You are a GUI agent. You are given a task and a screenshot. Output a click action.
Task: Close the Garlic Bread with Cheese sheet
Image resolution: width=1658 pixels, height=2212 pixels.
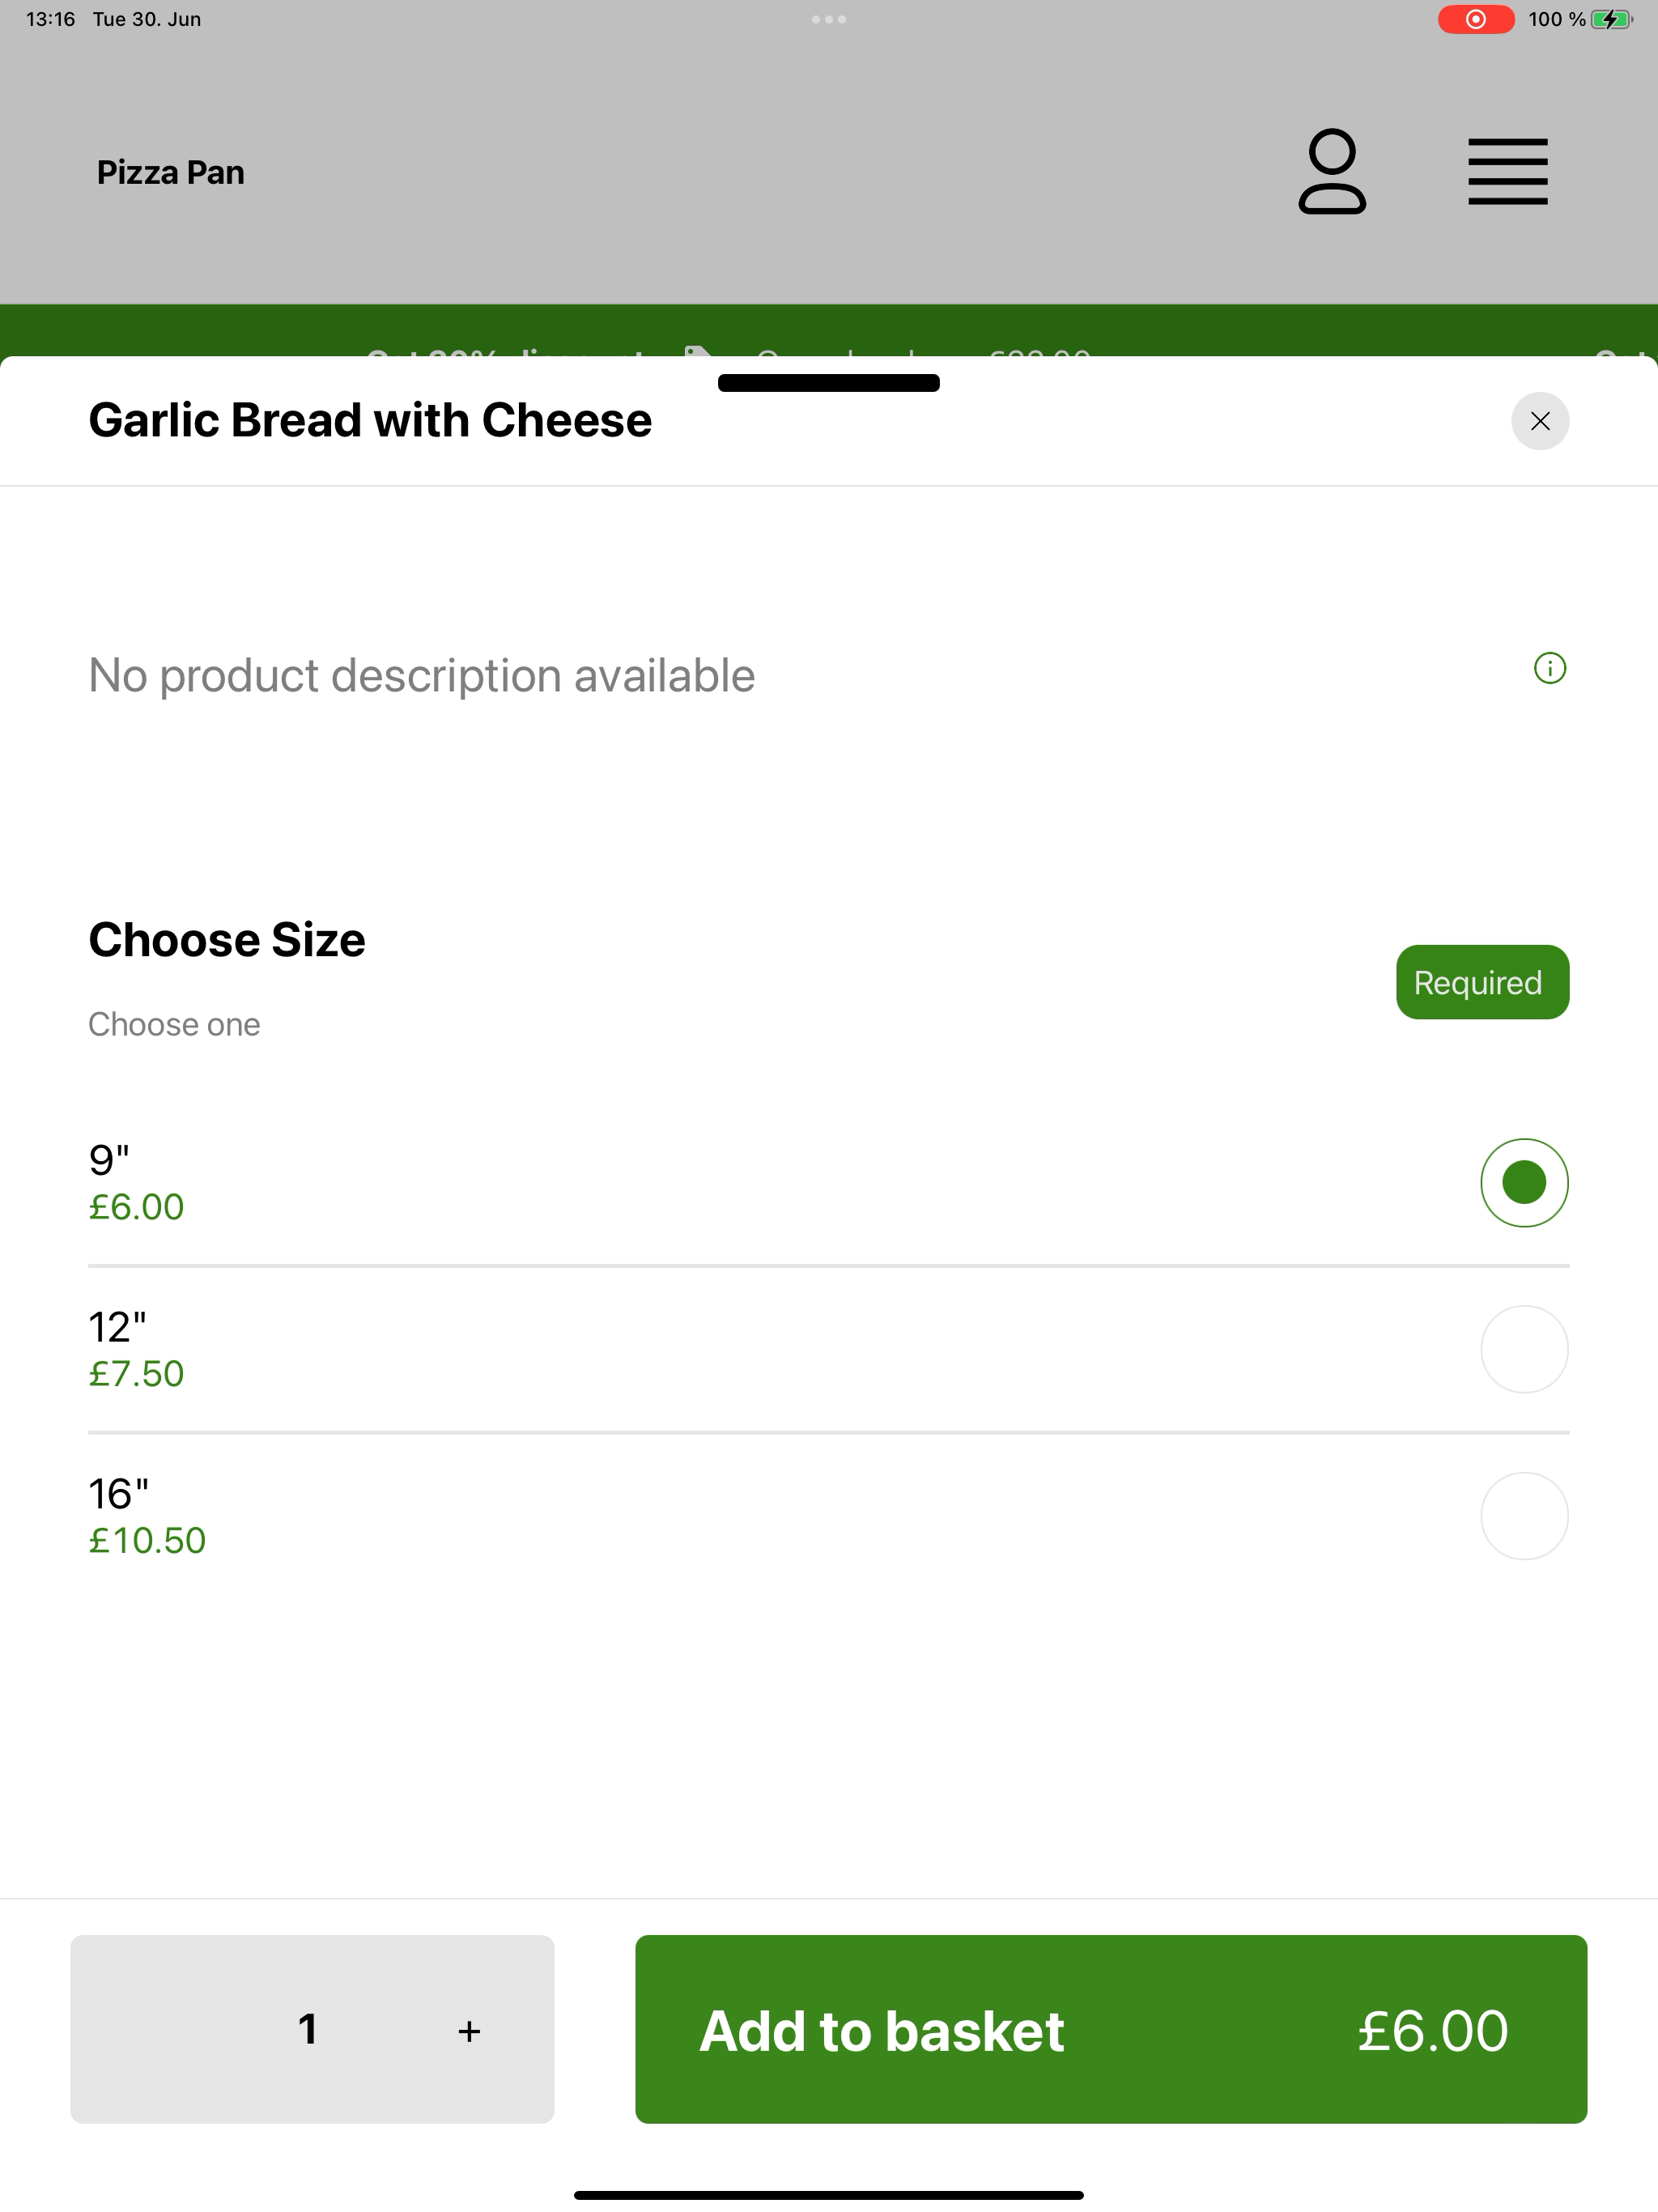tap(1540, 421)
